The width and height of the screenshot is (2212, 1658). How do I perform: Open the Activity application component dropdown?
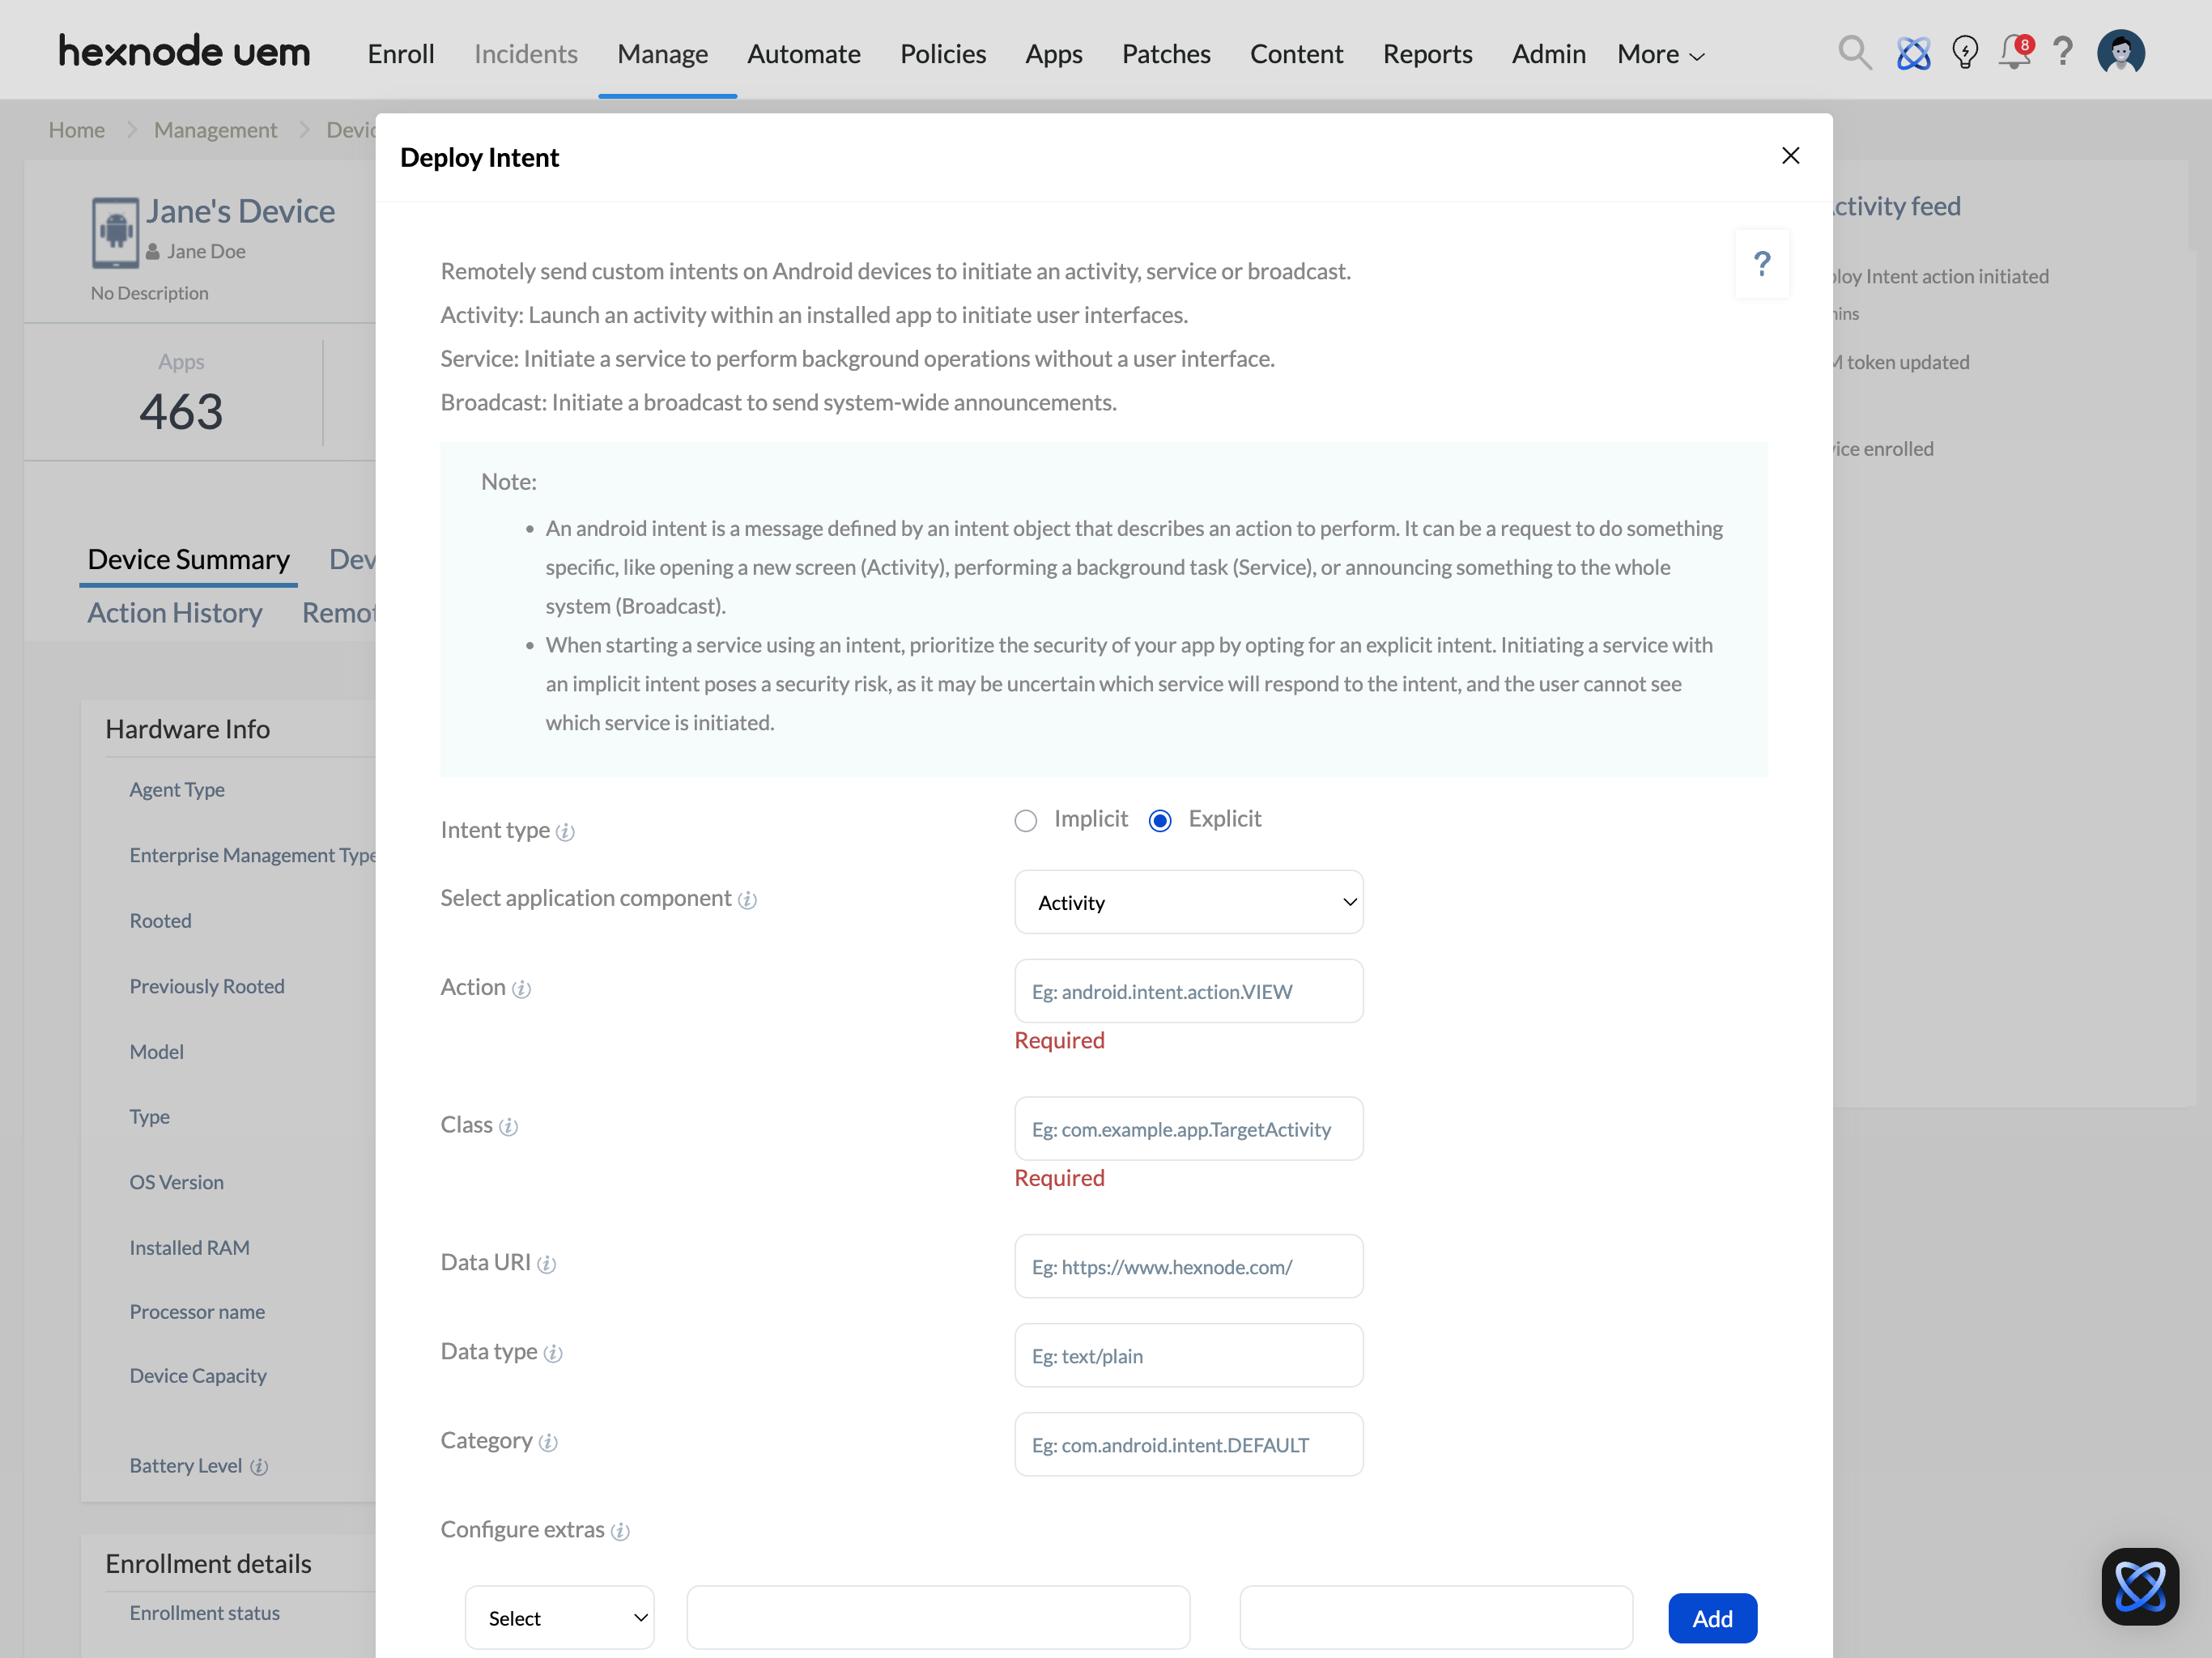tap(1188, 902)
